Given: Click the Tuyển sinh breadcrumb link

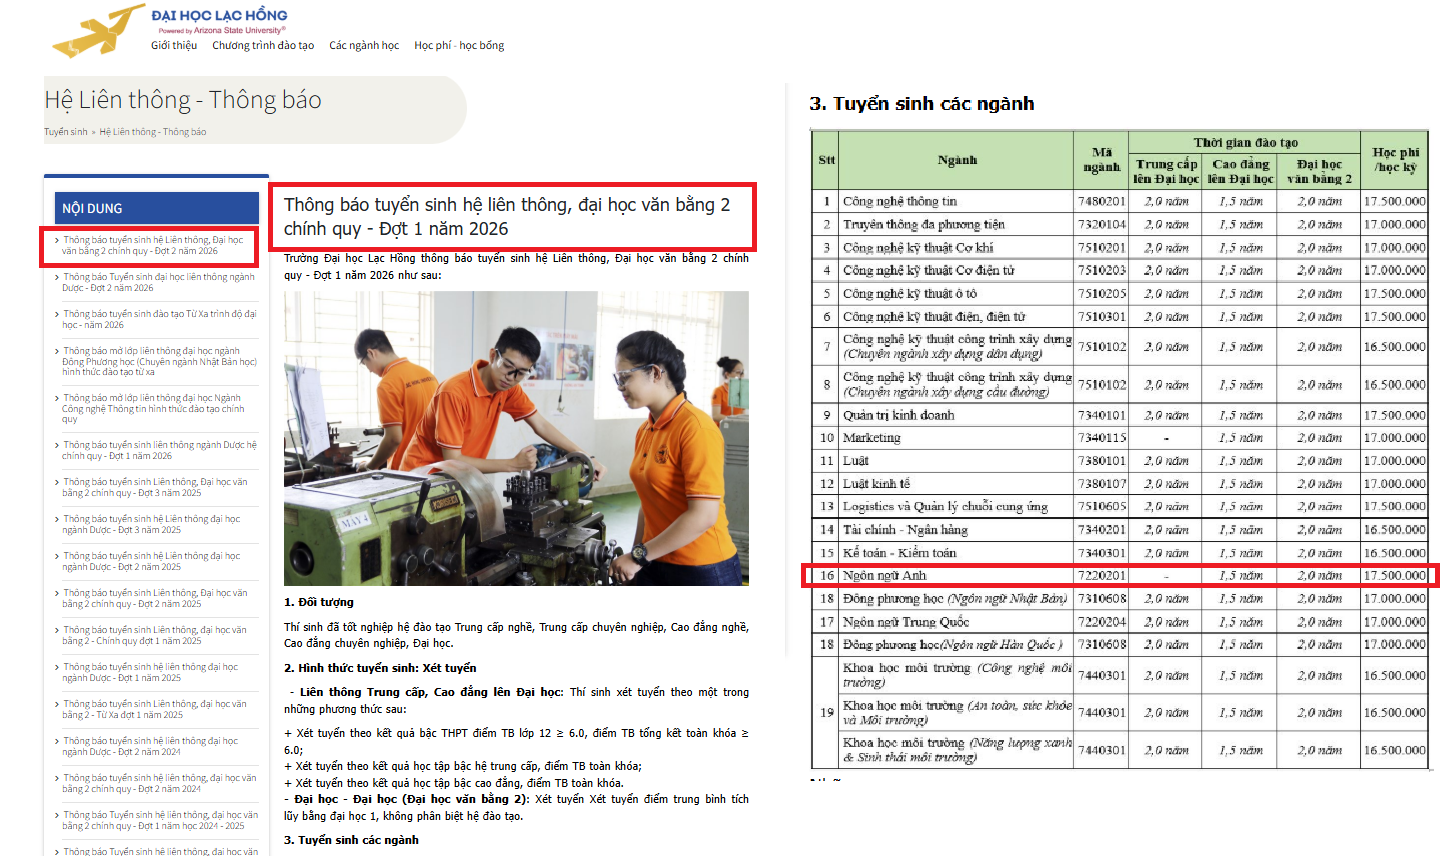Looking at the screenshot, I should [x=66, y=132].
